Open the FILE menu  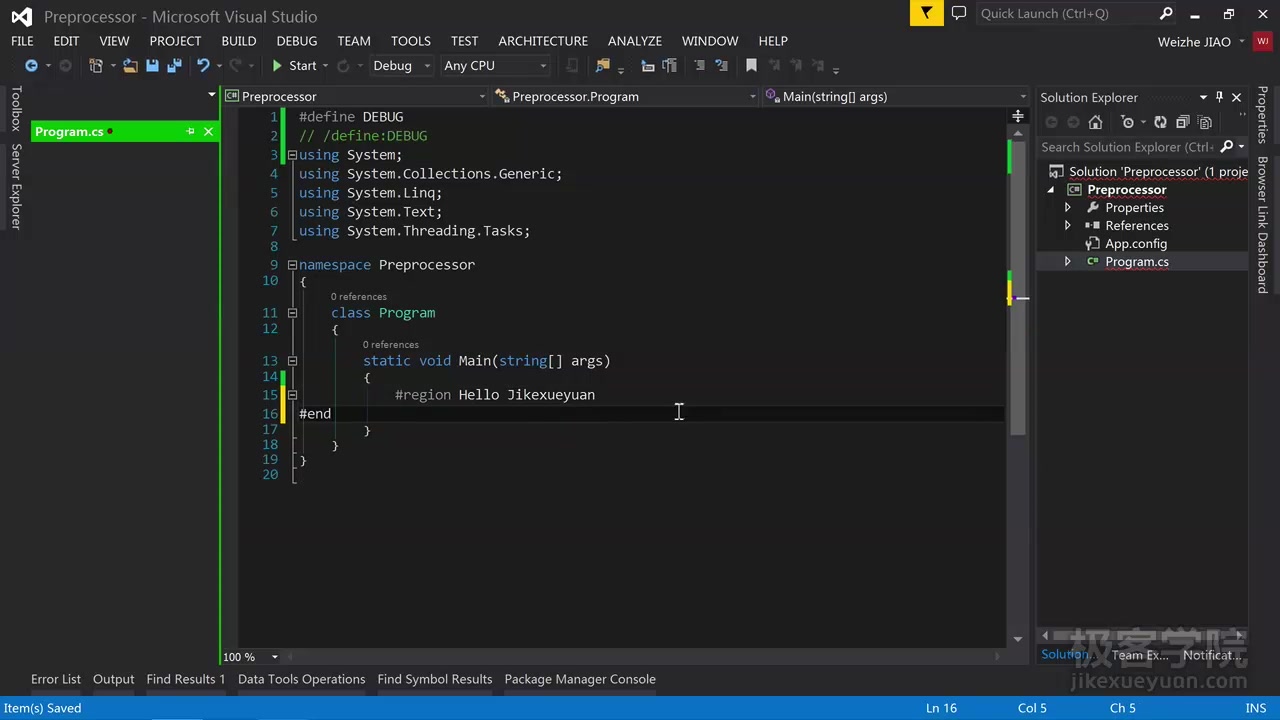tap(22, 41)
